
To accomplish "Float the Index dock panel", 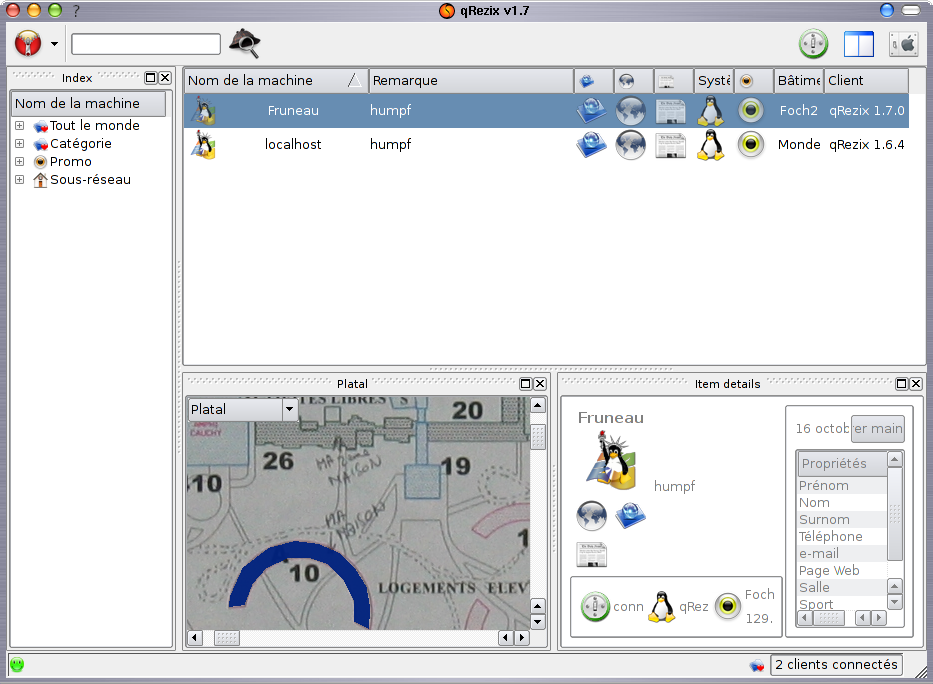I will (x=151, y=78).
